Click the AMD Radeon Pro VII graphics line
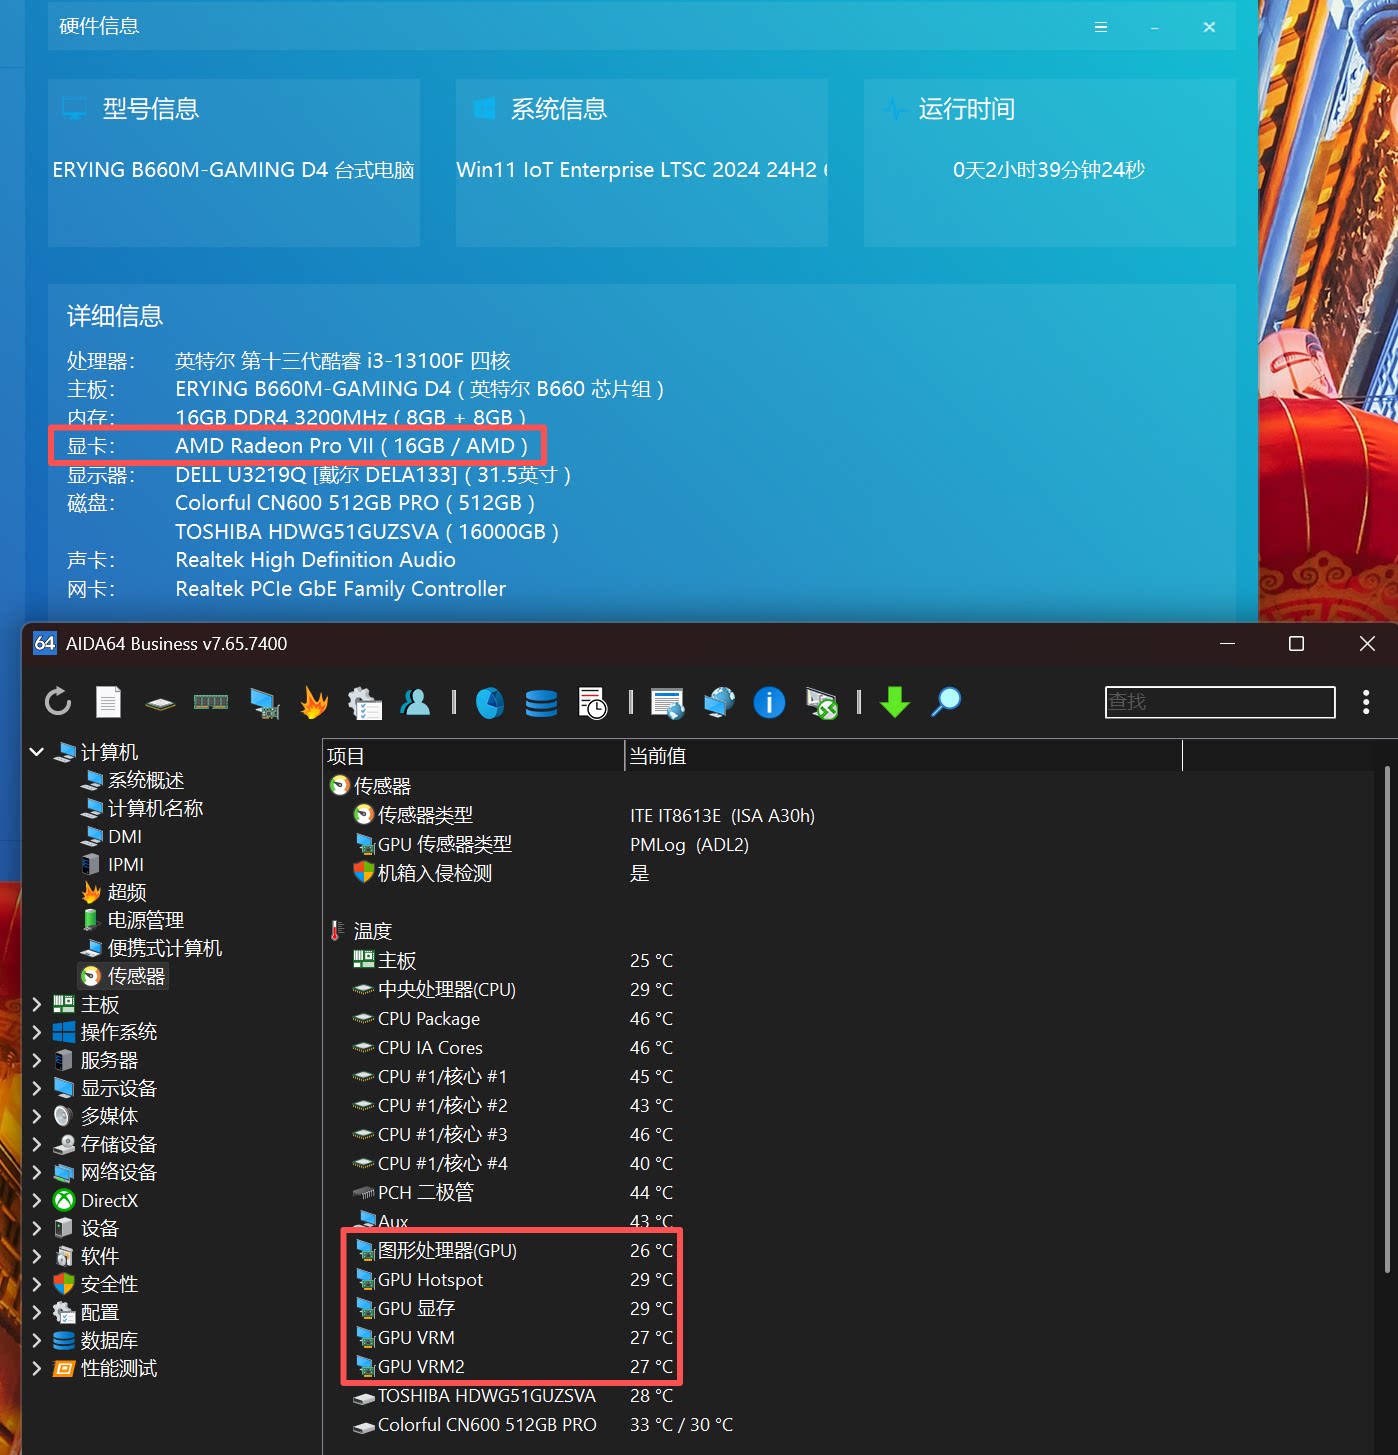 coord(351,446)
